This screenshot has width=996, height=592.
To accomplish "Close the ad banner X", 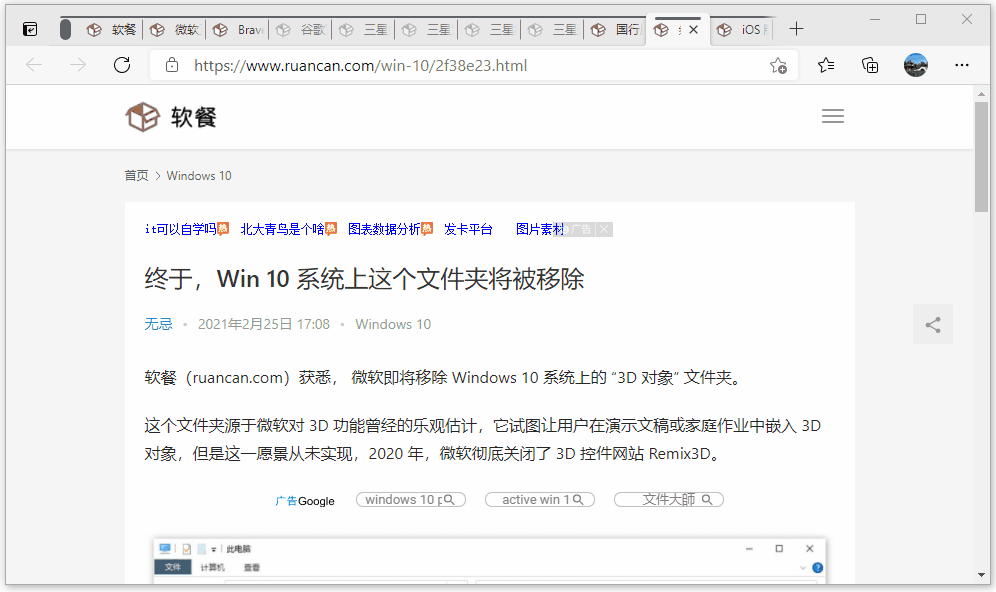I will coord(604,229).
